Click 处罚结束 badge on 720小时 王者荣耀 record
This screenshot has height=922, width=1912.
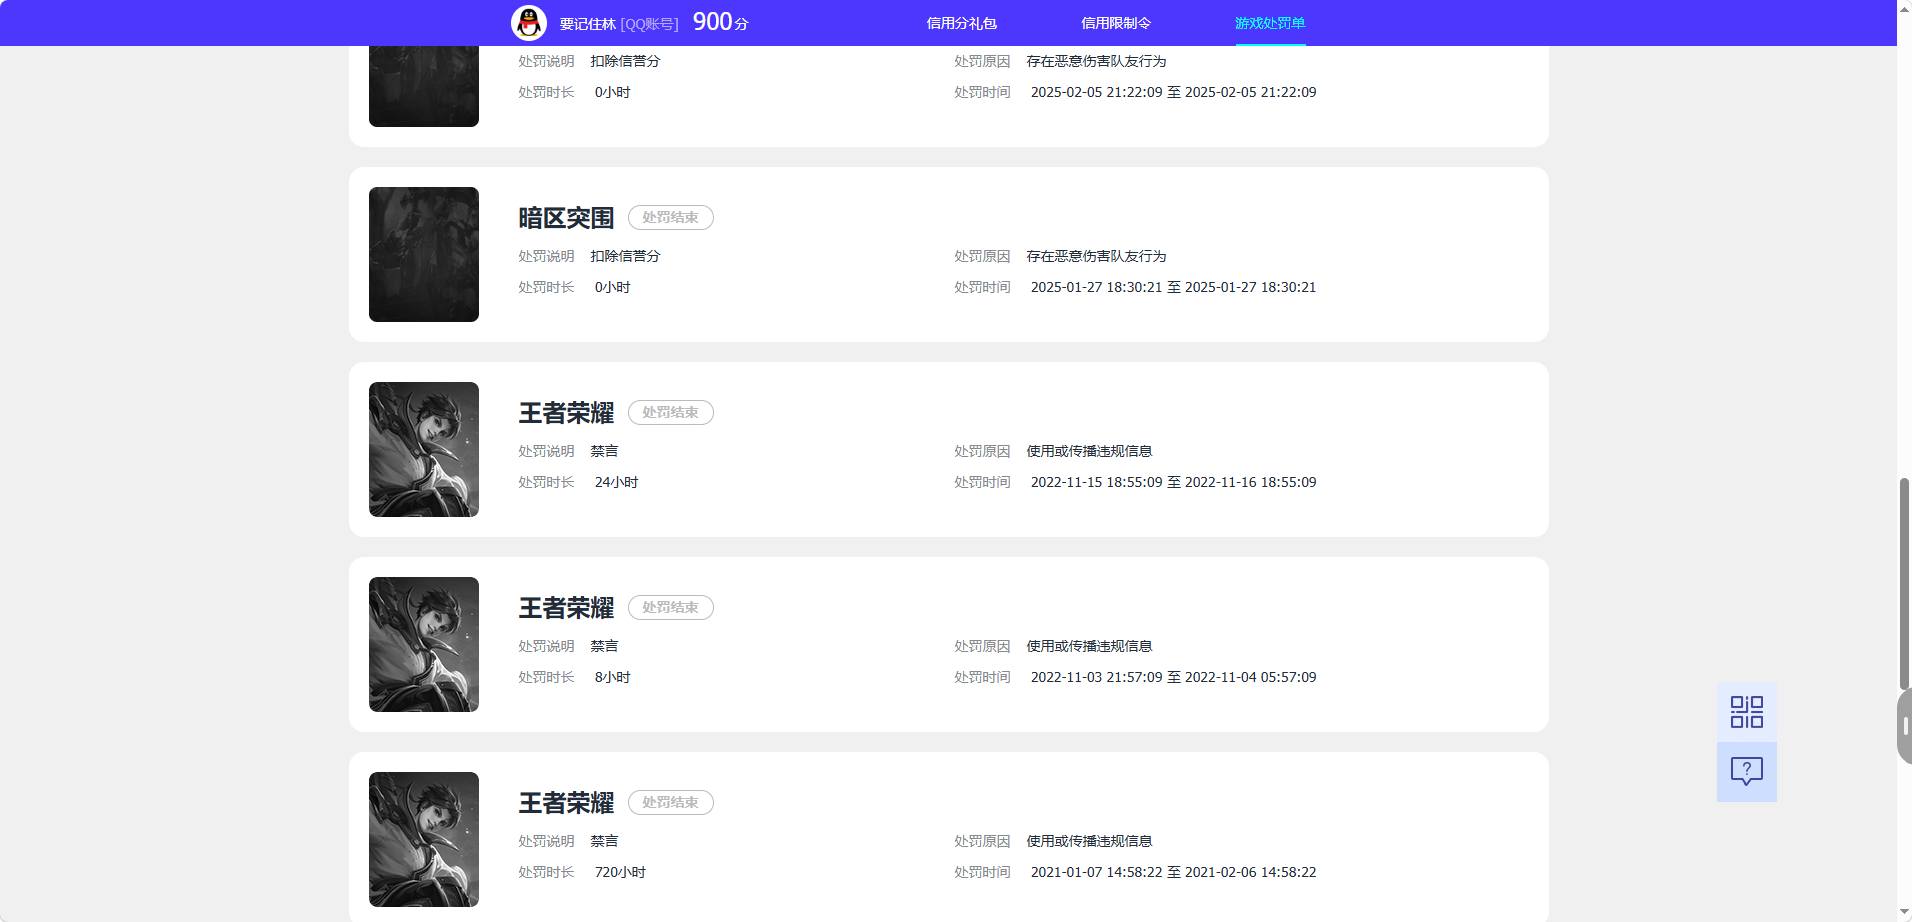(x=670, y=802)
